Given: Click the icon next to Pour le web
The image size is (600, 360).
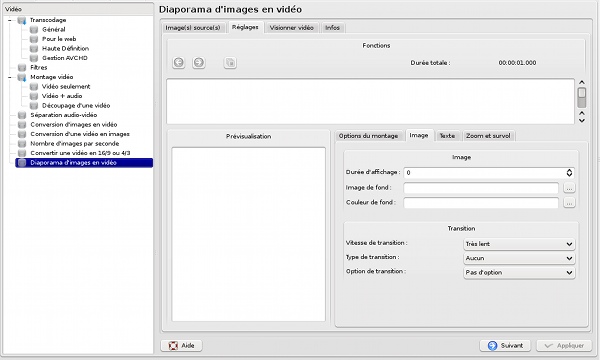Looking at the screenshot, I should point(34,39).
